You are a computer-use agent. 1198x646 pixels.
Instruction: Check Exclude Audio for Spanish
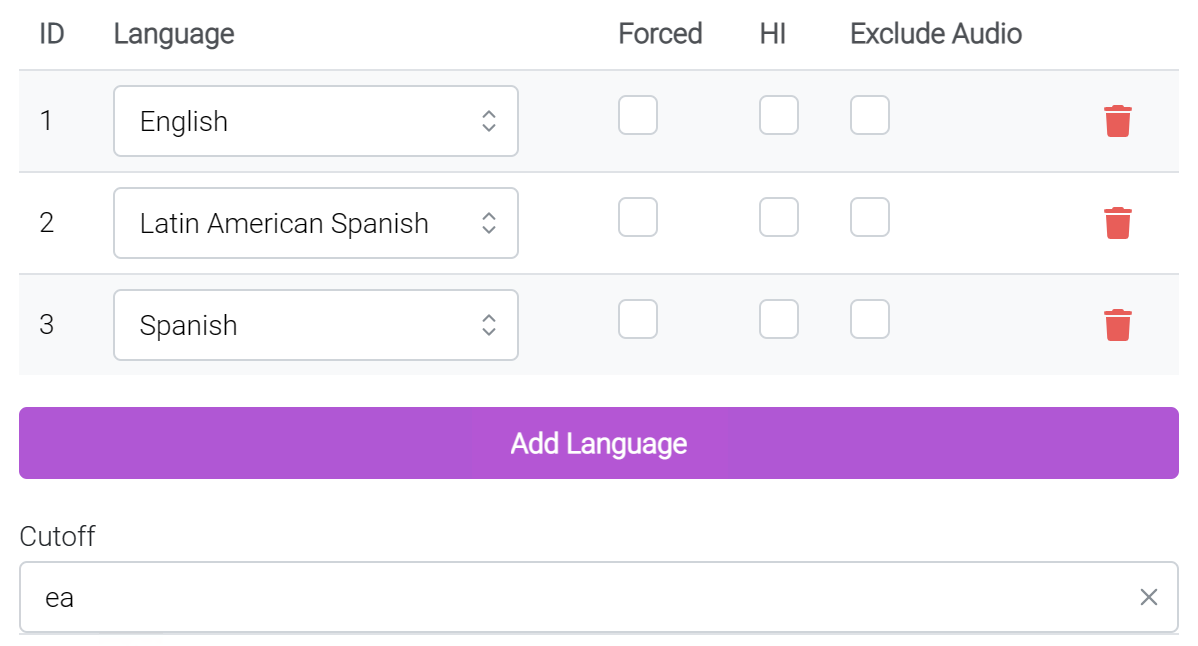869,319
